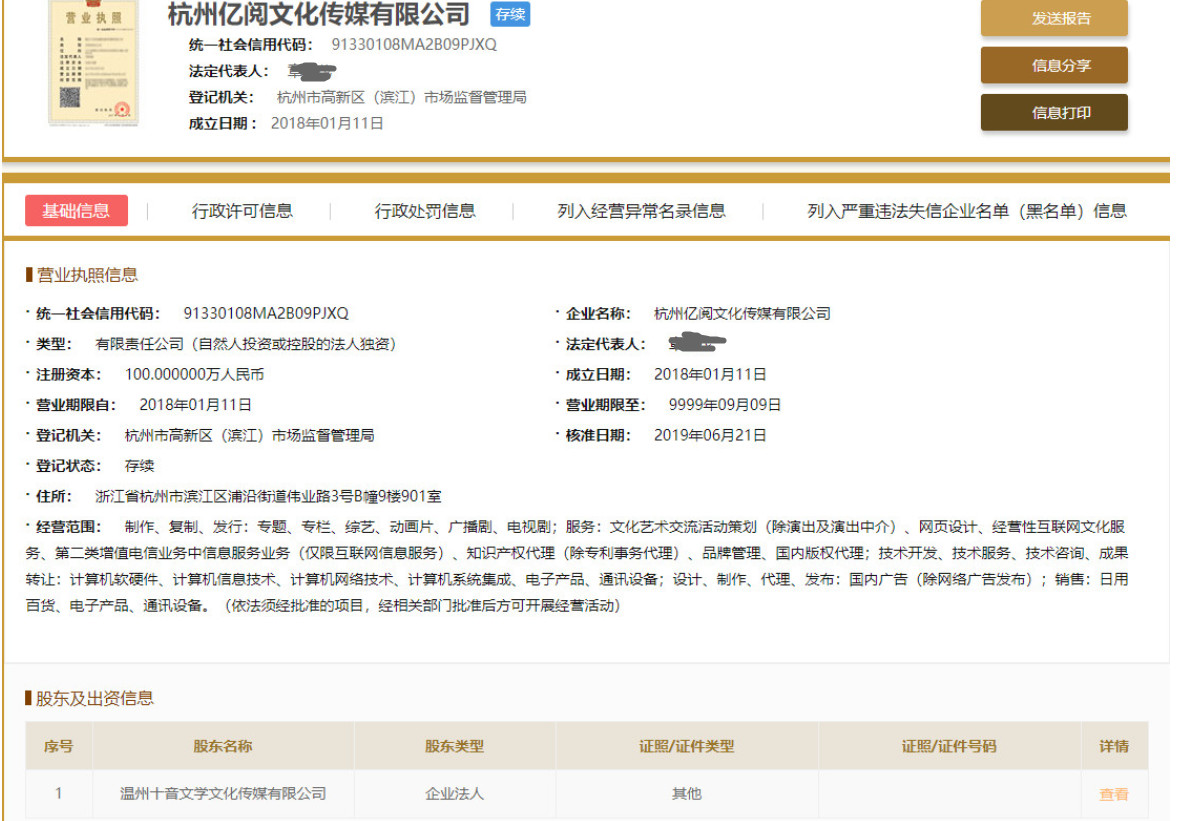Click the 信息打印 button

click(1054, 113)
